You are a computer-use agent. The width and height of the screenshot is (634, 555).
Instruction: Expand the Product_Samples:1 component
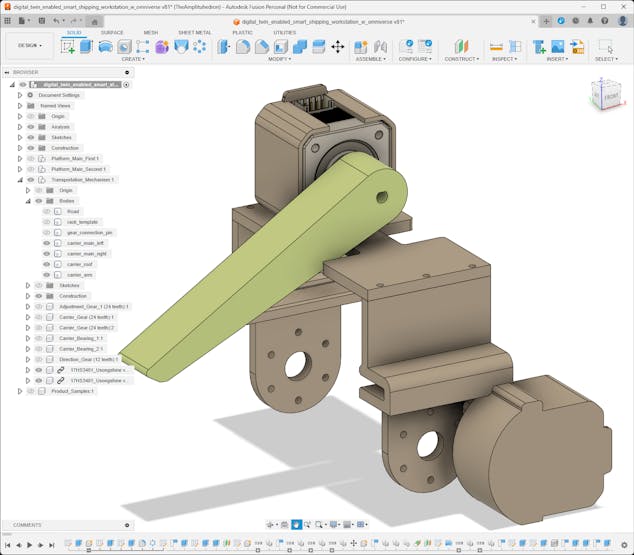tap(19, 391)
